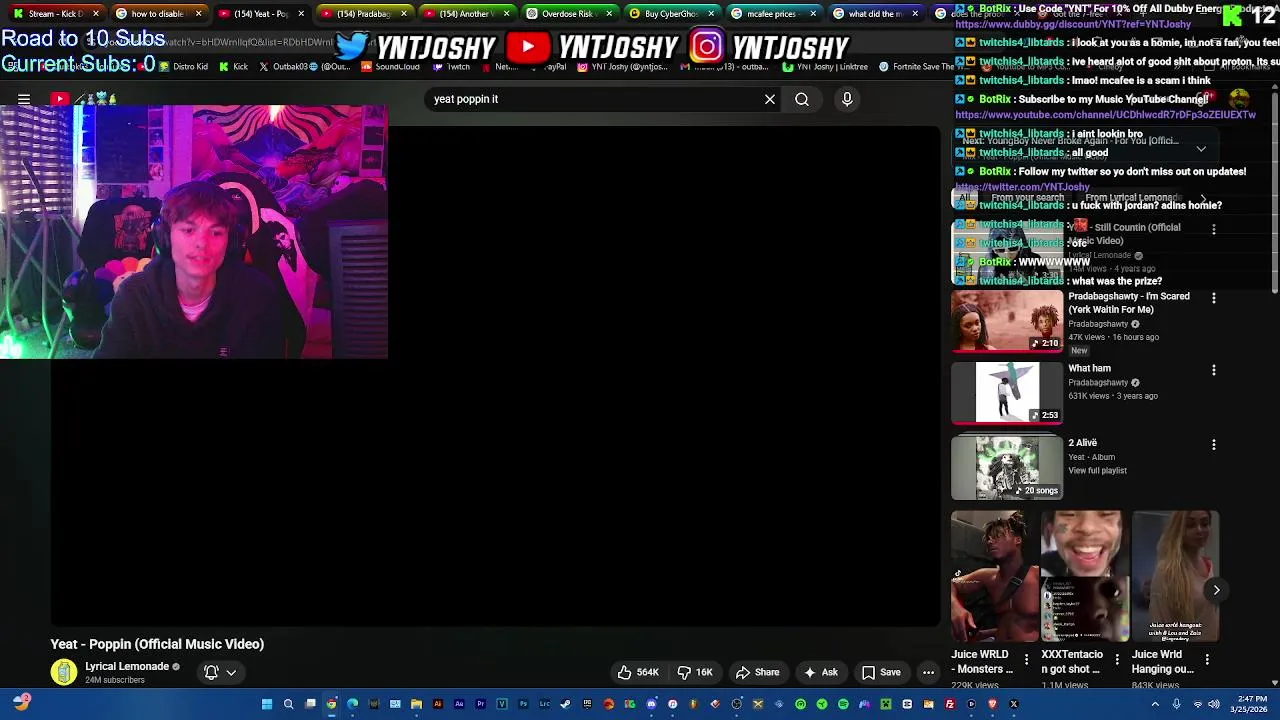Open the 2 Alivë album thumbnail

click(x=1007, y=467)
